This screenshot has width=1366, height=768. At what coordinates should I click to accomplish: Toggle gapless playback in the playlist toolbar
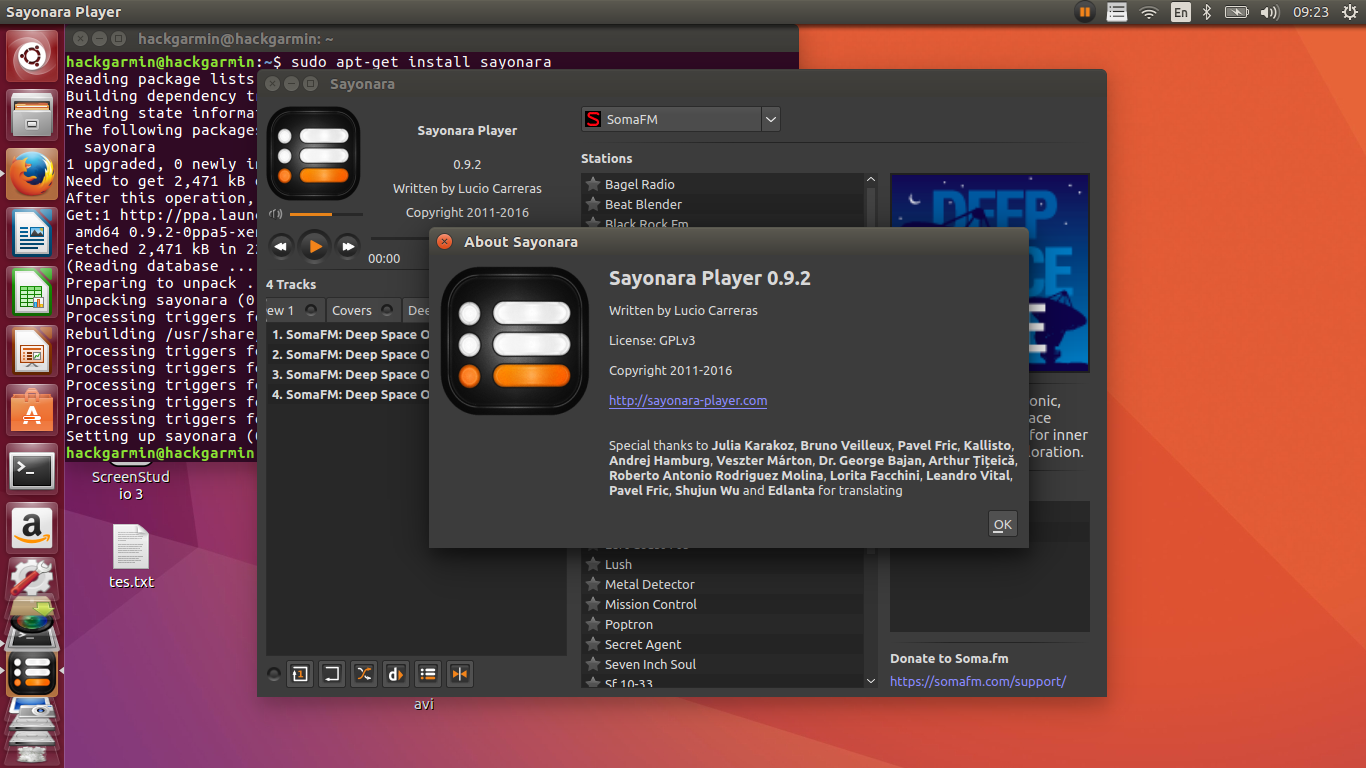click(460, 674)
